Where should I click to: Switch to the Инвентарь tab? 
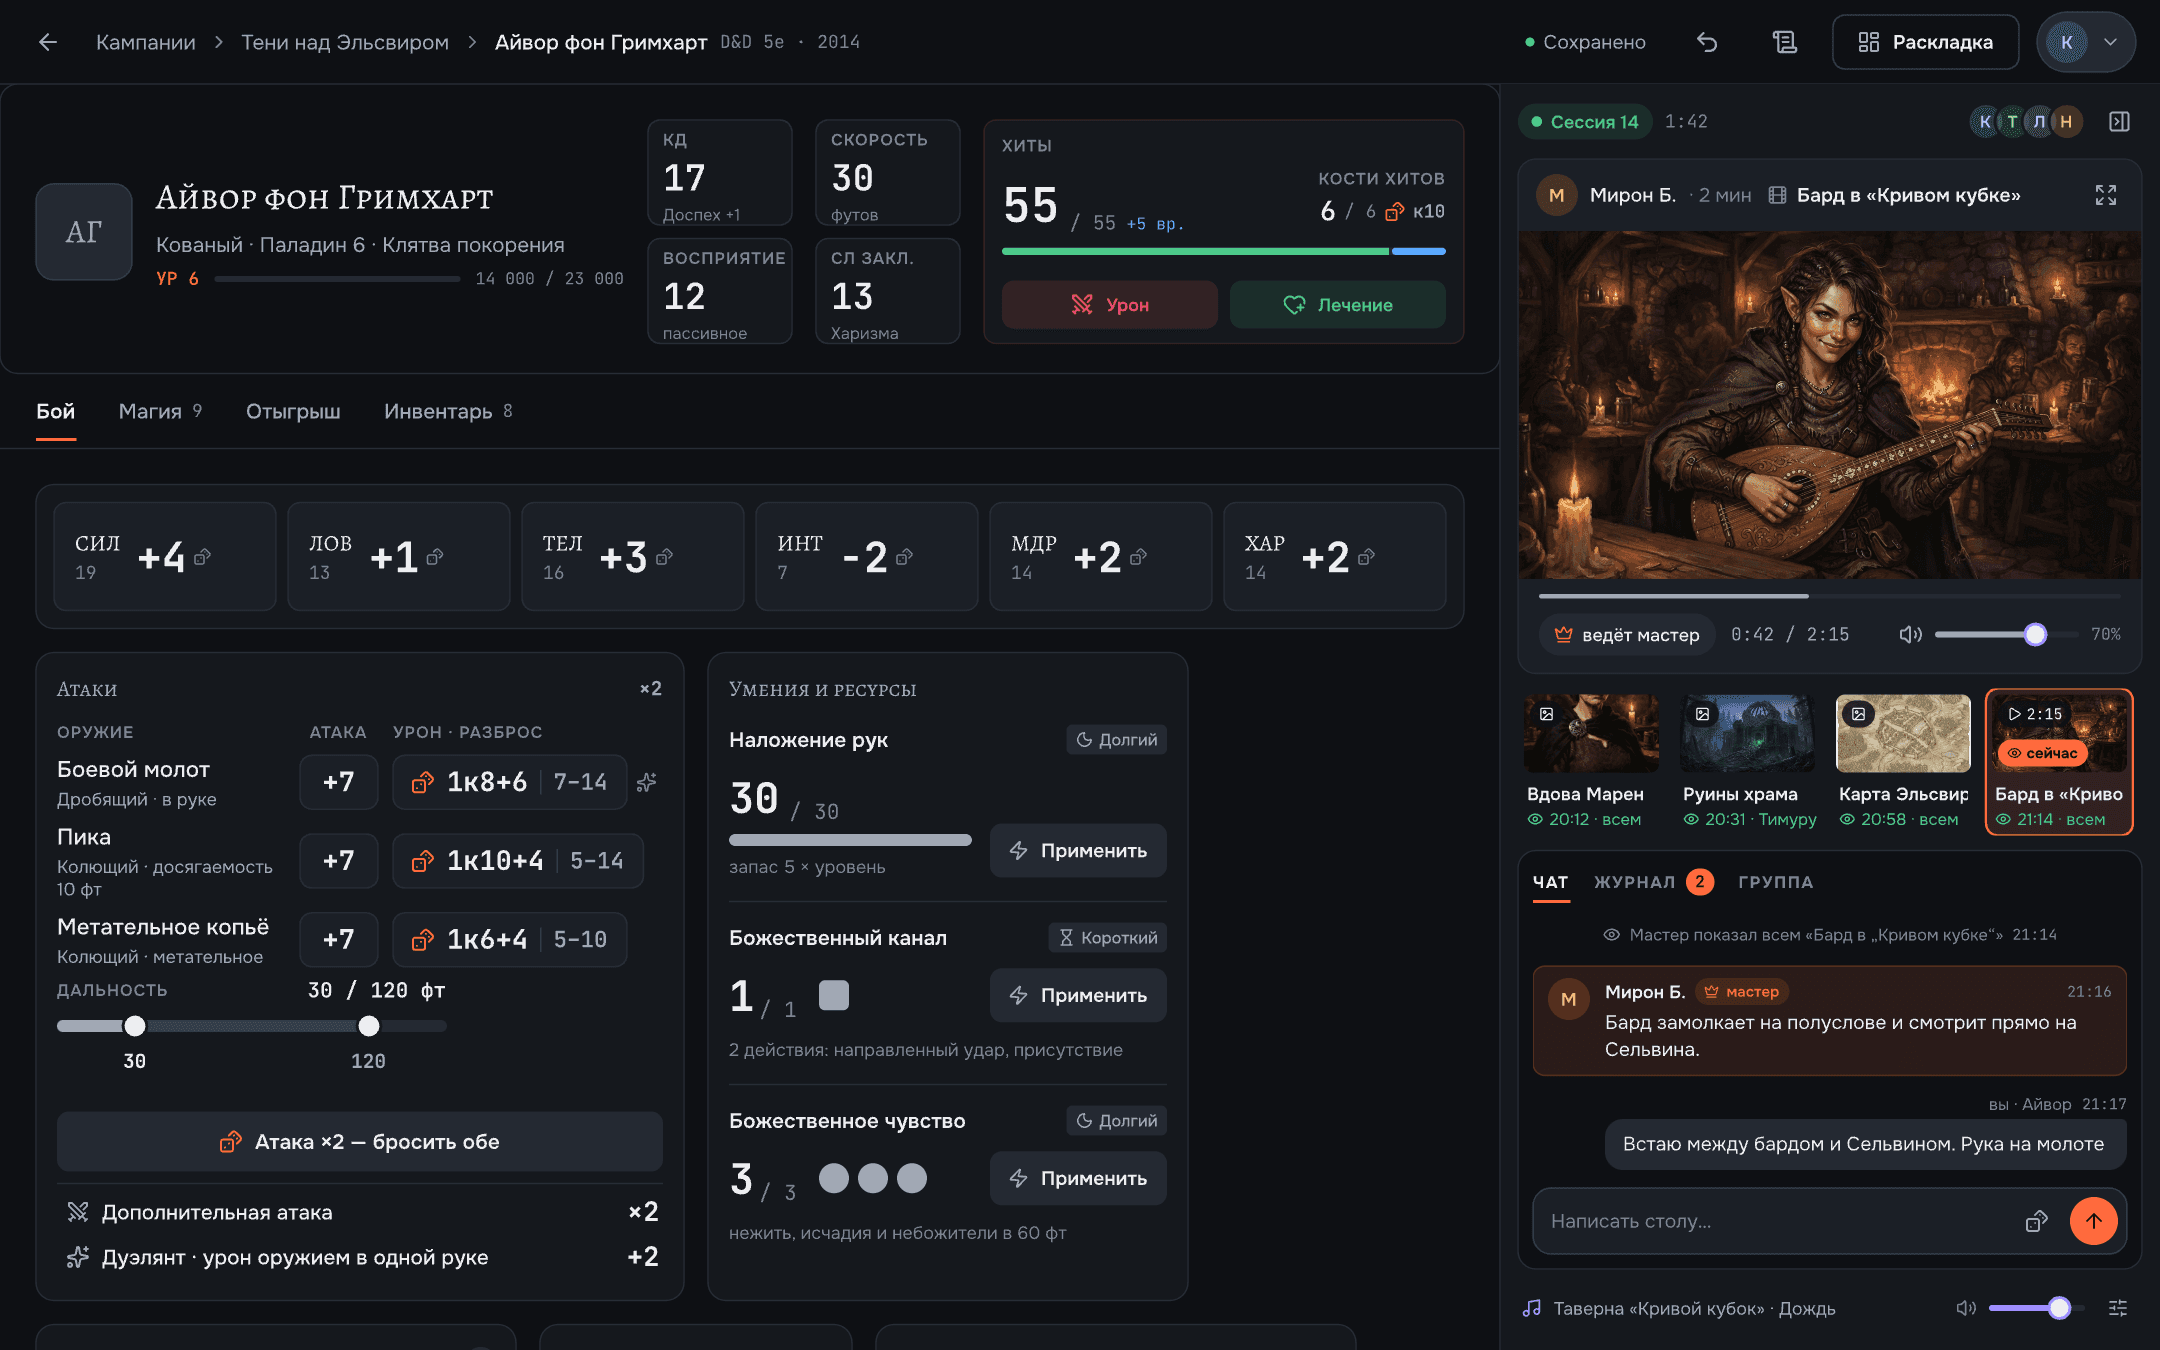click(x=448, y=411)
